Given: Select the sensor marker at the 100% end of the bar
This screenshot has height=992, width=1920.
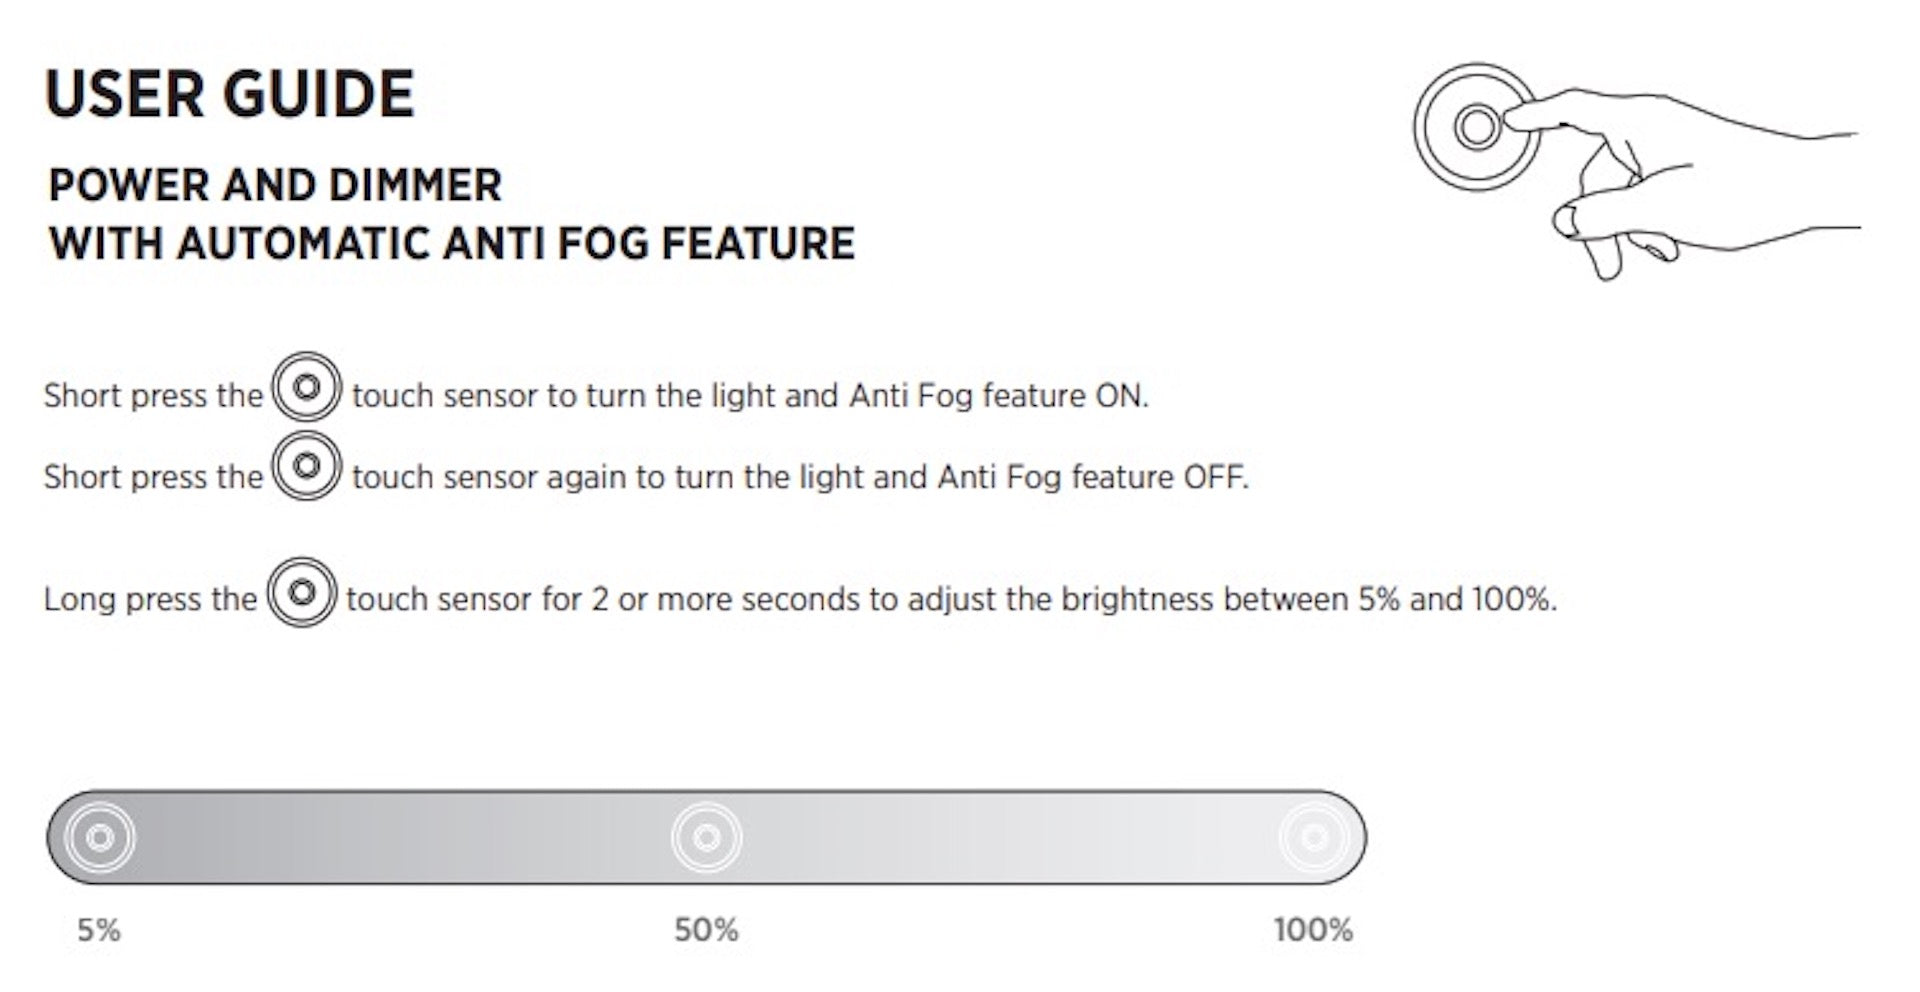Looking at the screenshot, I should coord(1313,837).
